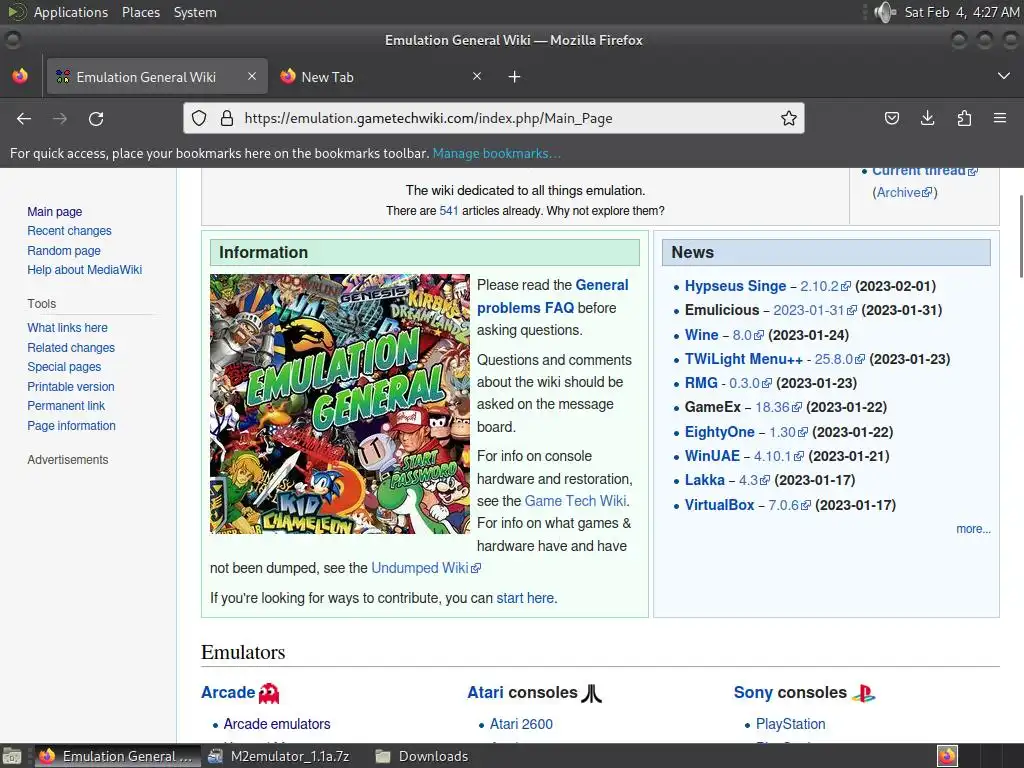
Task: Open Firefox View icon left of tabs
Action: (20, 76)
